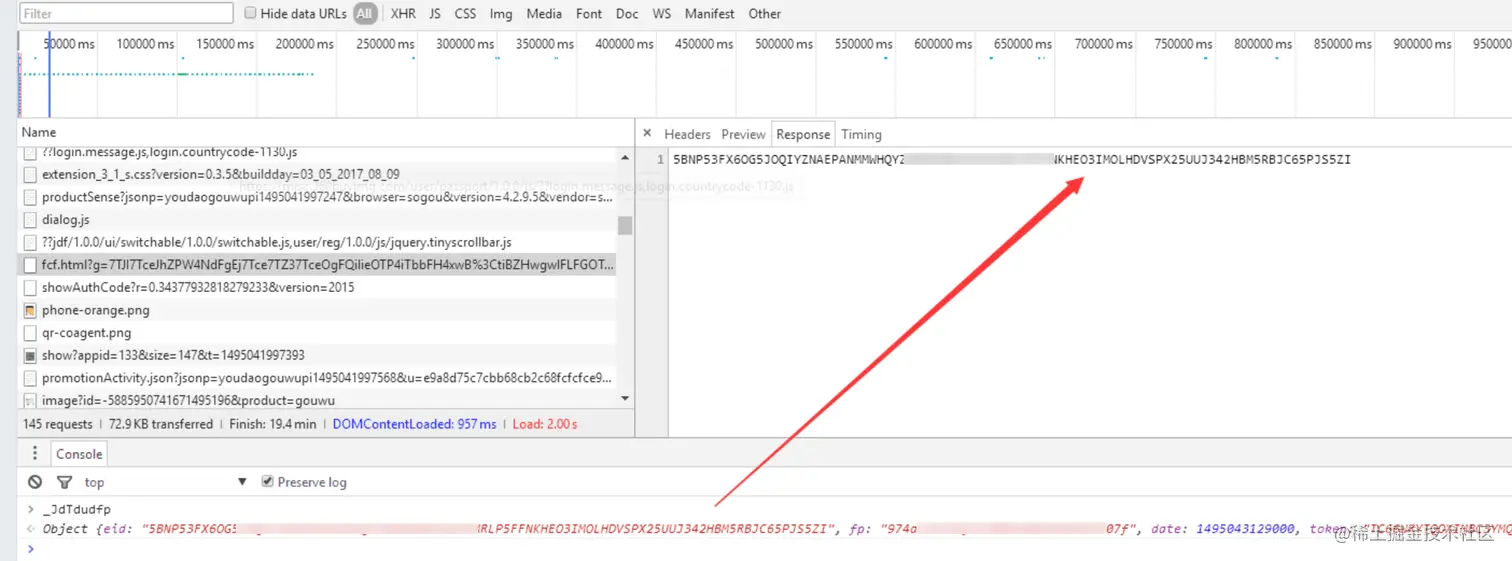
Task: Click the response body line 1 text
Action: pyautogui.click(x=1012, y=159)
